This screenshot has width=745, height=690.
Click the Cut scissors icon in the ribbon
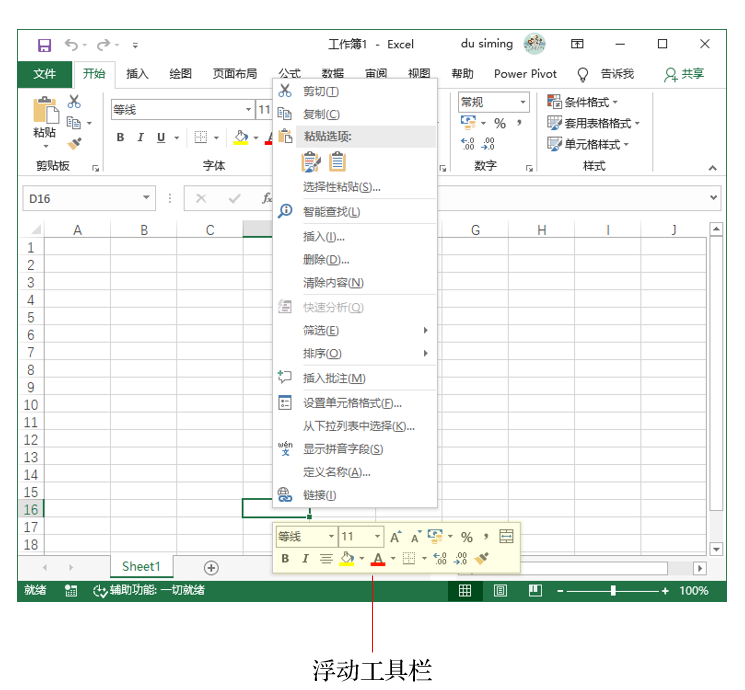coord(74,101)
